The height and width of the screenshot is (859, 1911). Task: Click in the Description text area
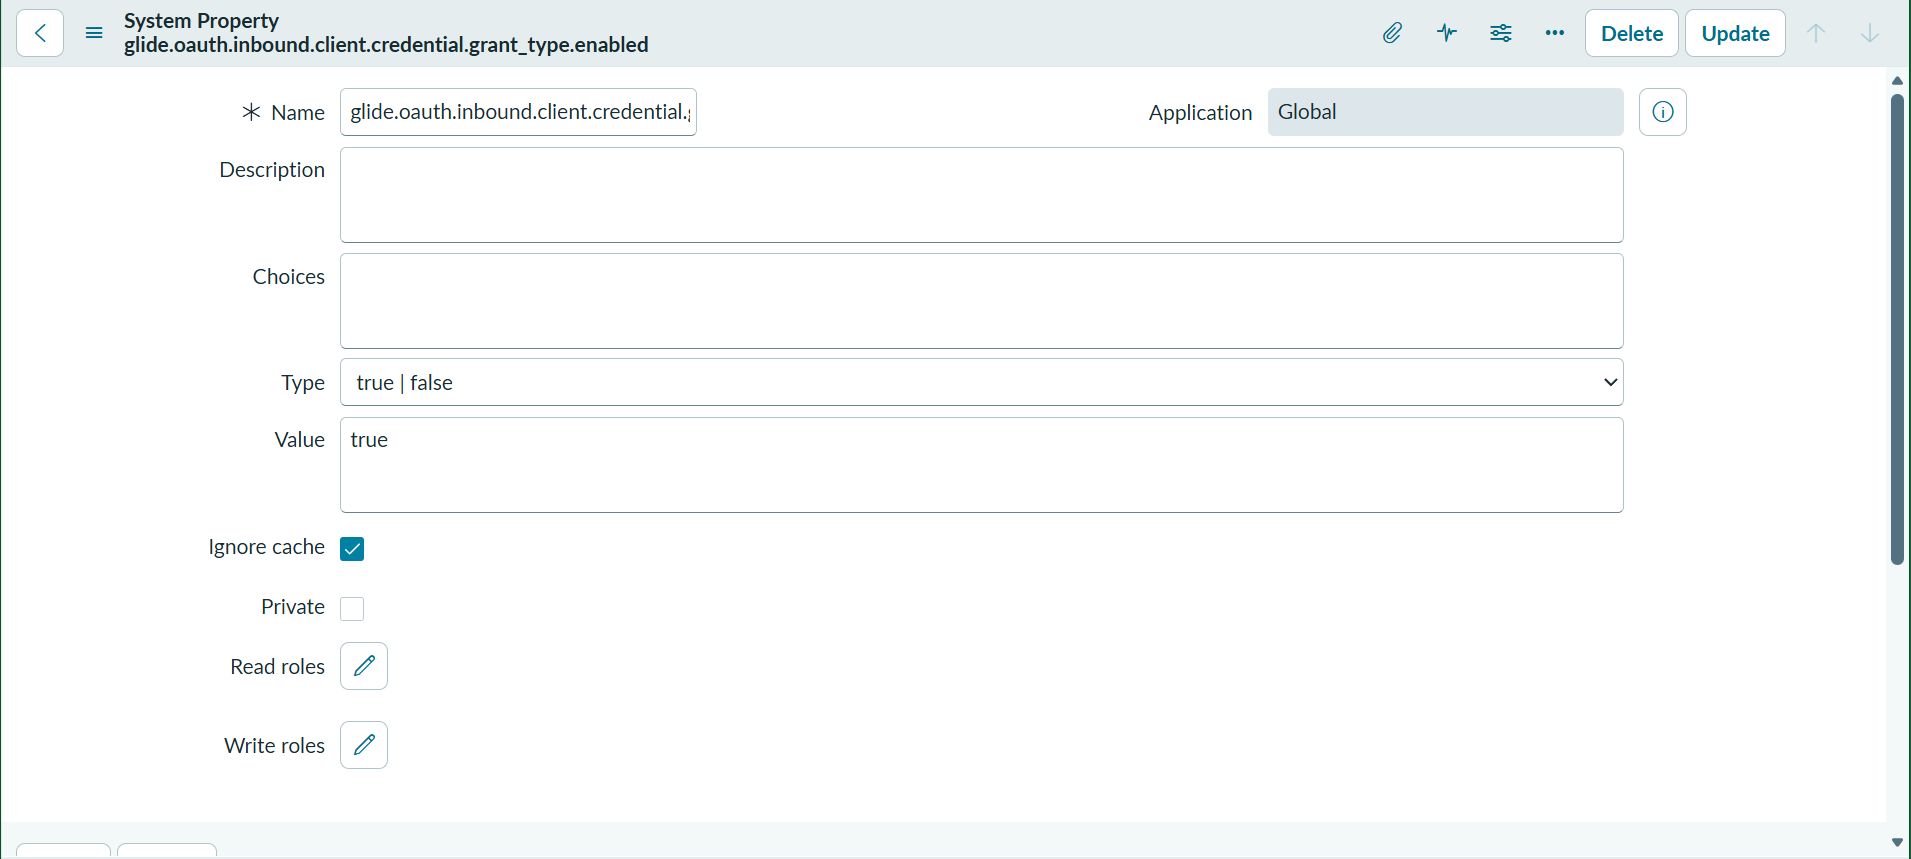[982, 195]
